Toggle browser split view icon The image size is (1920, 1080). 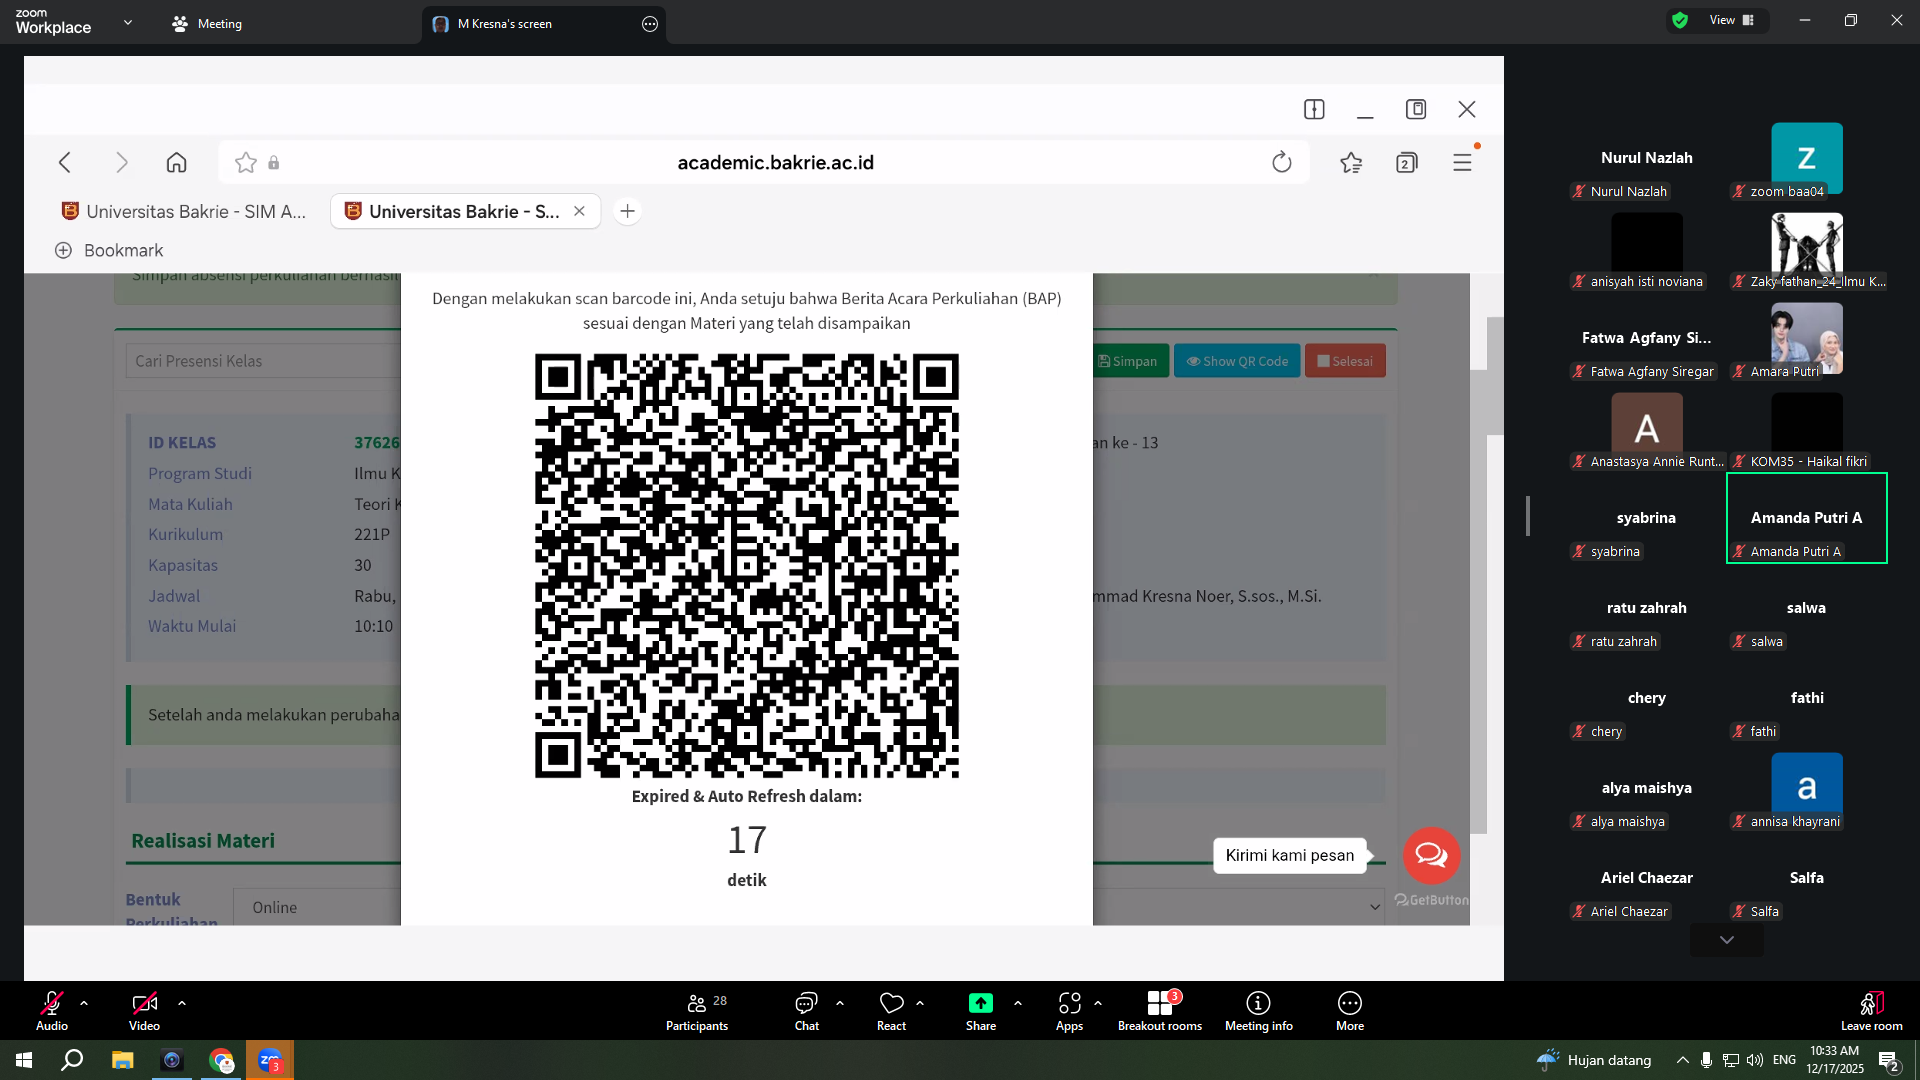point(1314,109)
